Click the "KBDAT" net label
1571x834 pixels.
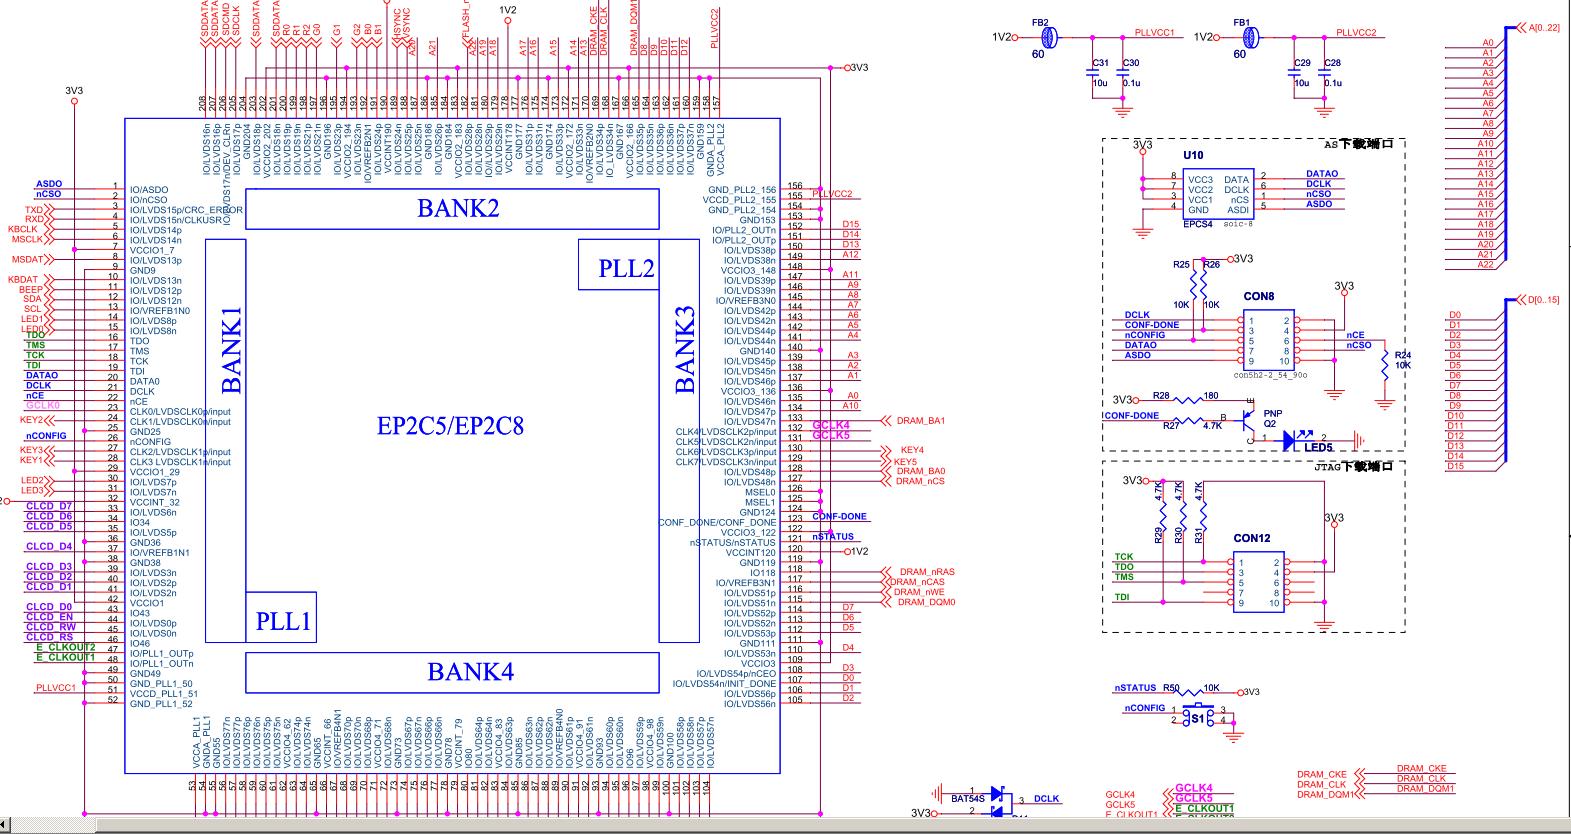[x=23, y=279]
